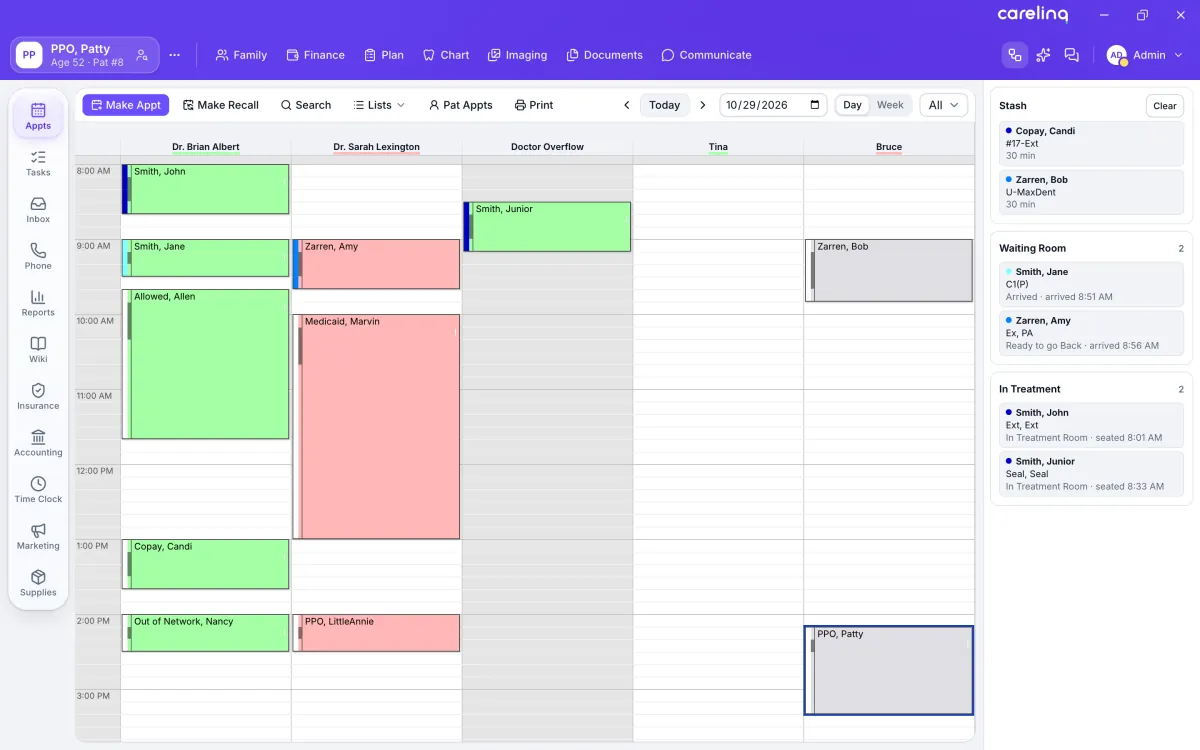
Task: Open Copay, Candi card in Stash
Action: coord(1091,143)
